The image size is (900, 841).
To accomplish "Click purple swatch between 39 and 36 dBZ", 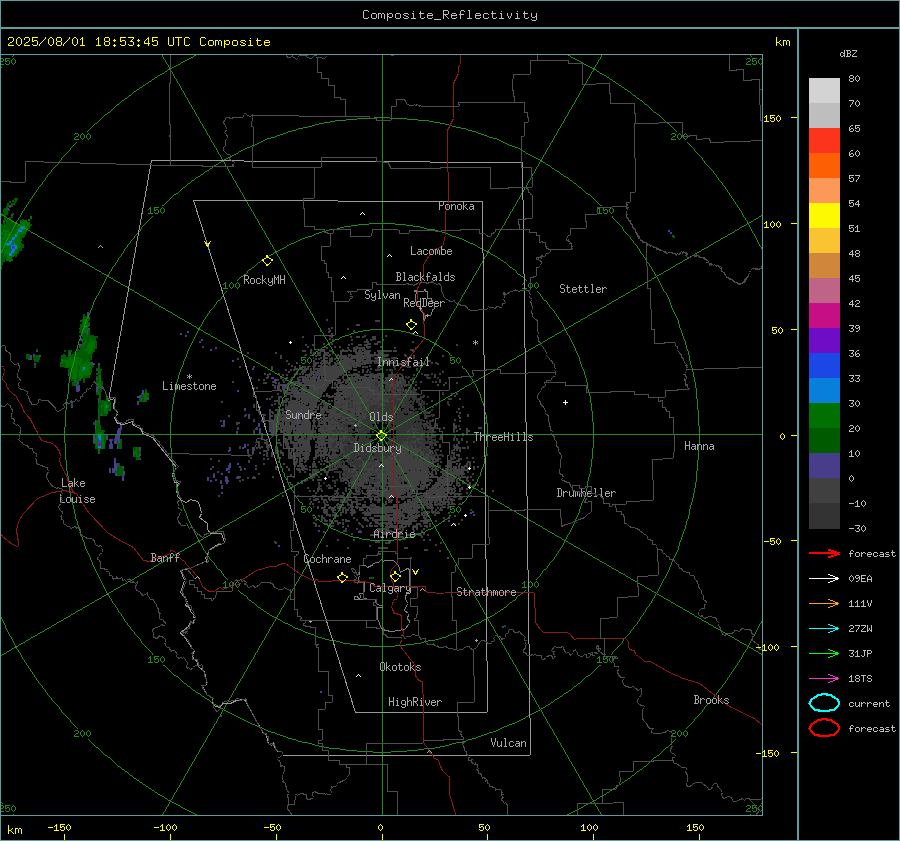I will [824, 340].
